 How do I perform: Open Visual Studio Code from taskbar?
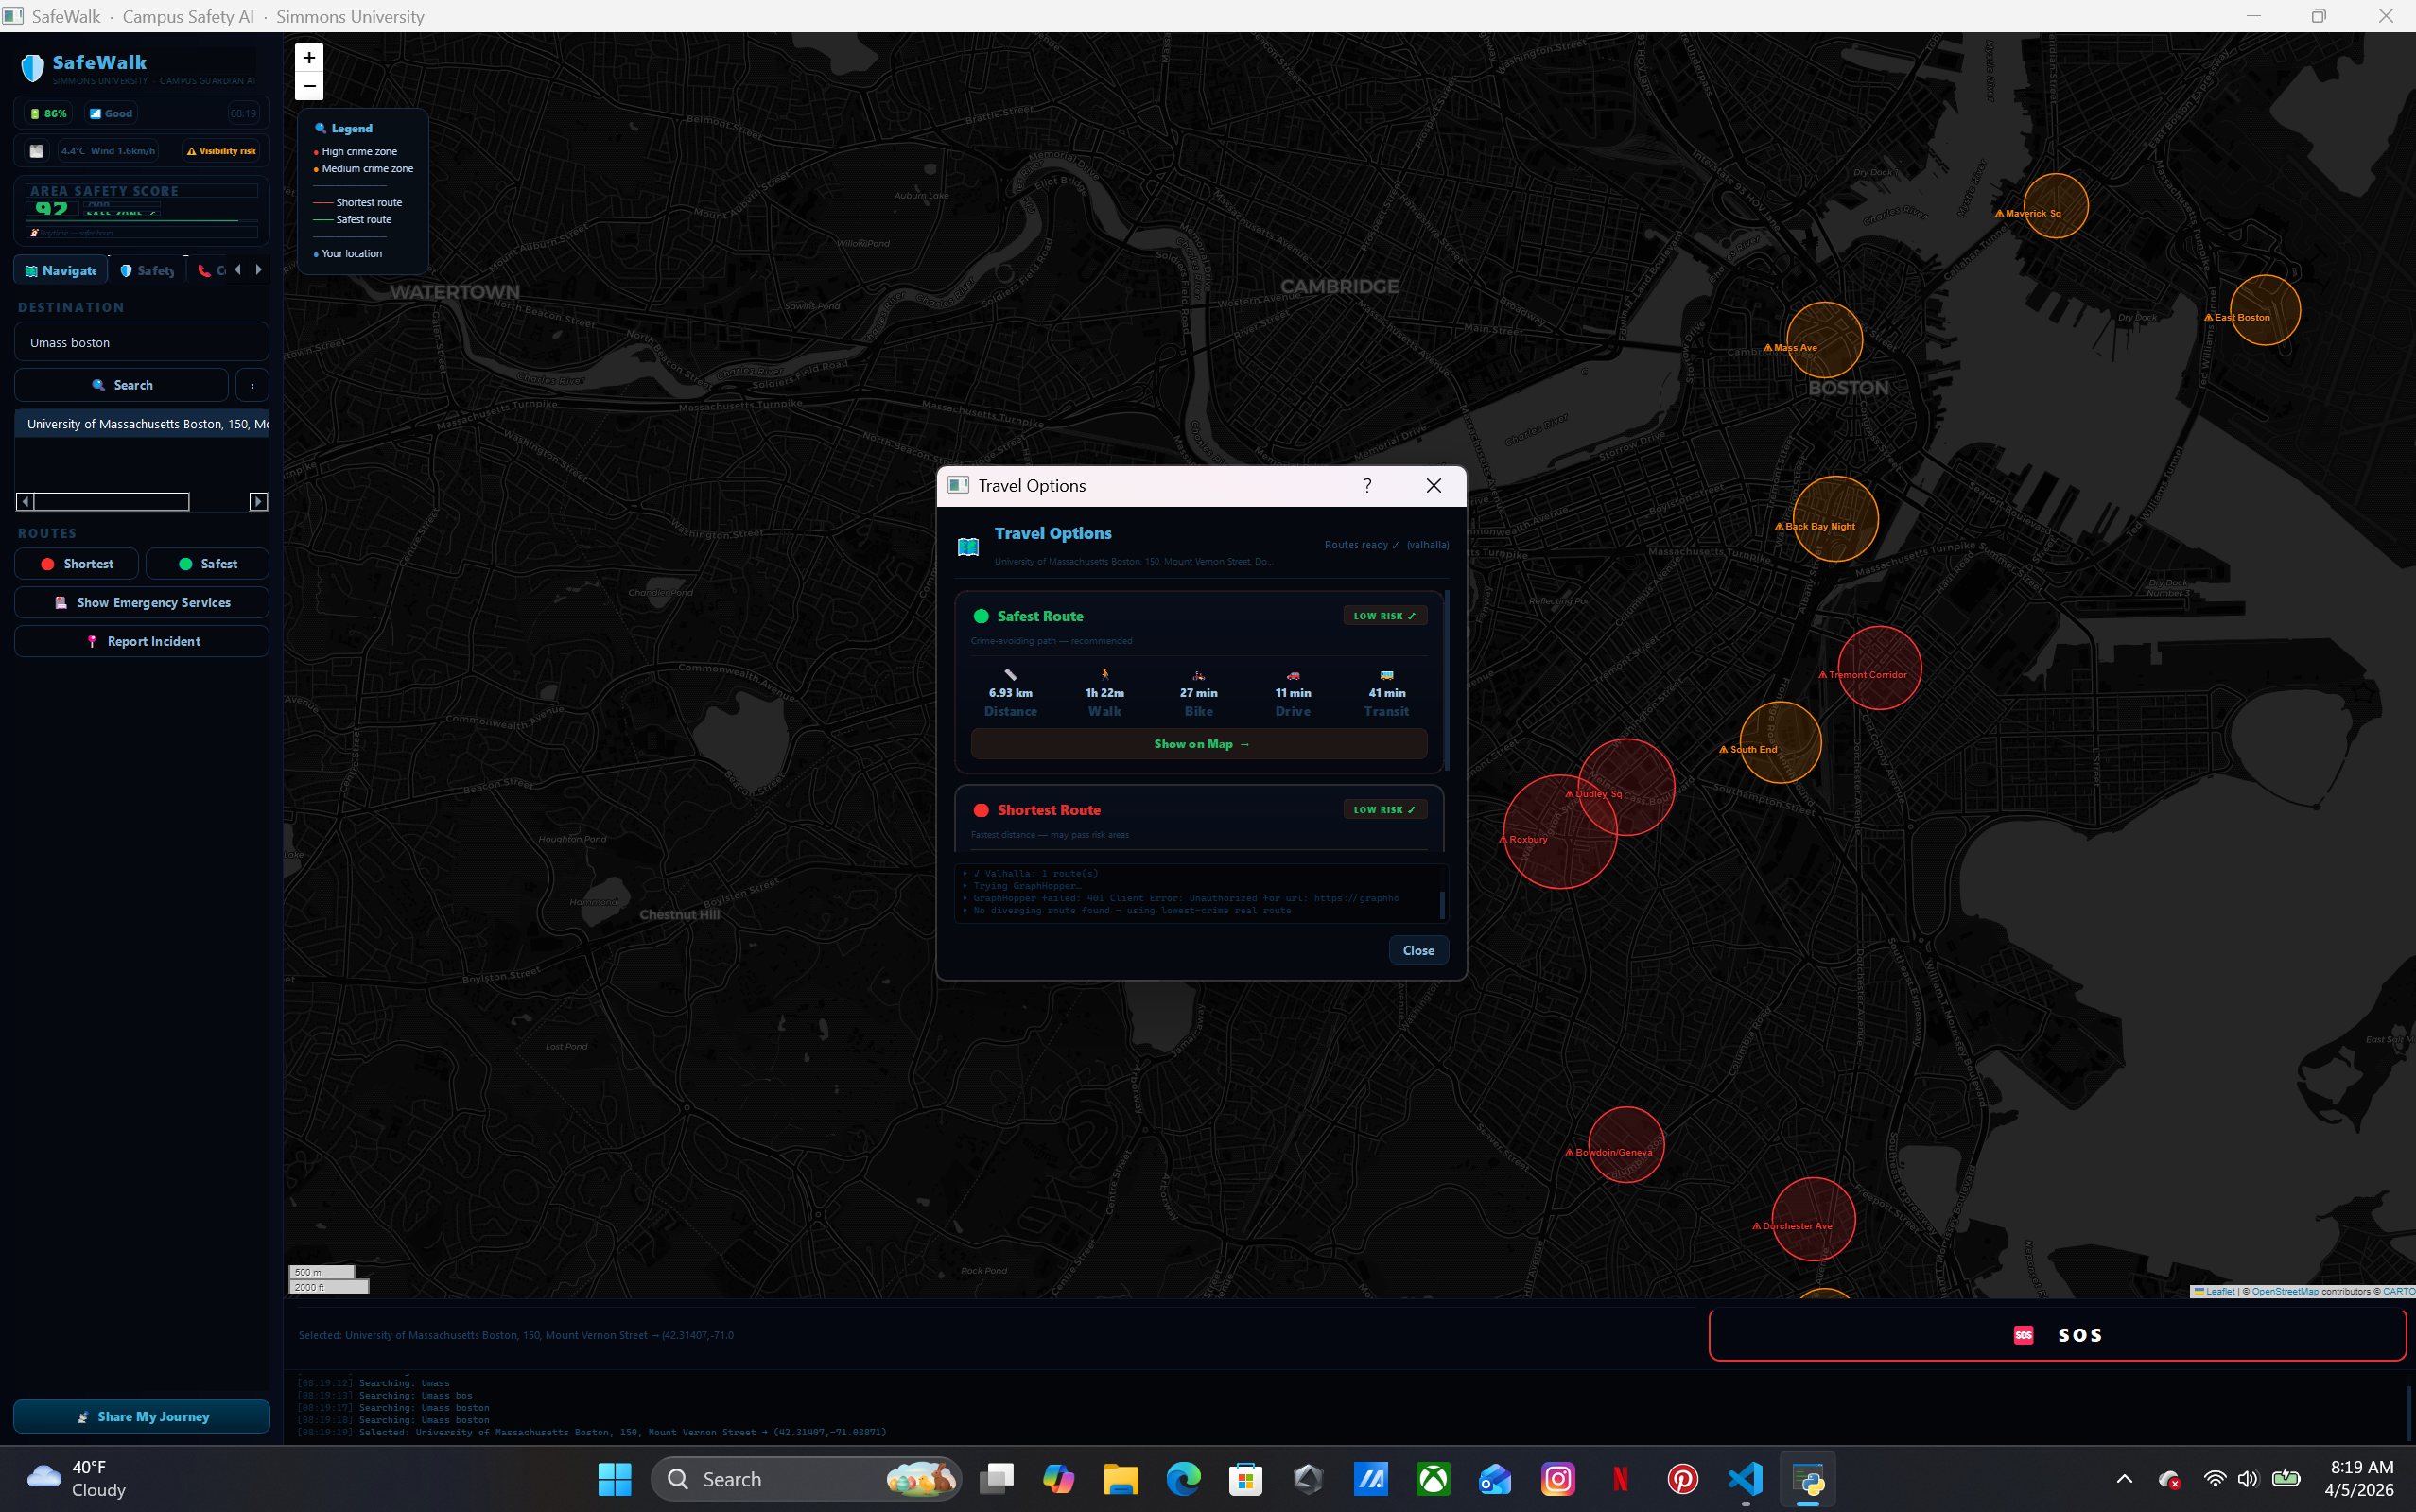(x=1745, y=1479)
